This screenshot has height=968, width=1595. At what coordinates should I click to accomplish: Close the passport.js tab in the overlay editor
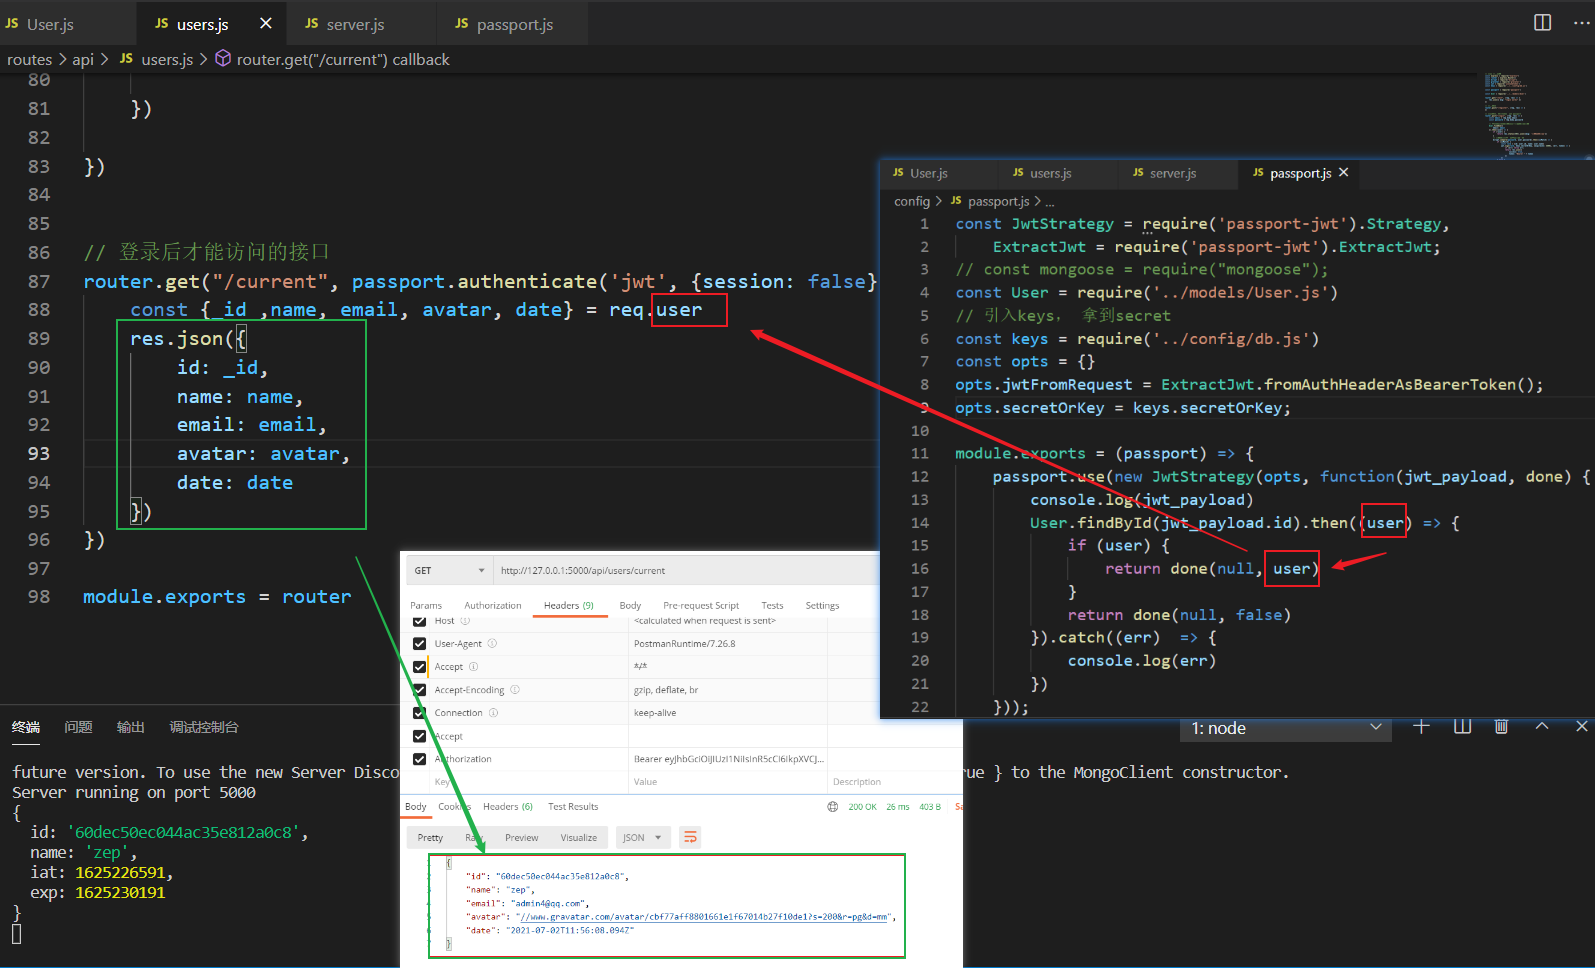pyautogui.click(x=1343, y=172)
